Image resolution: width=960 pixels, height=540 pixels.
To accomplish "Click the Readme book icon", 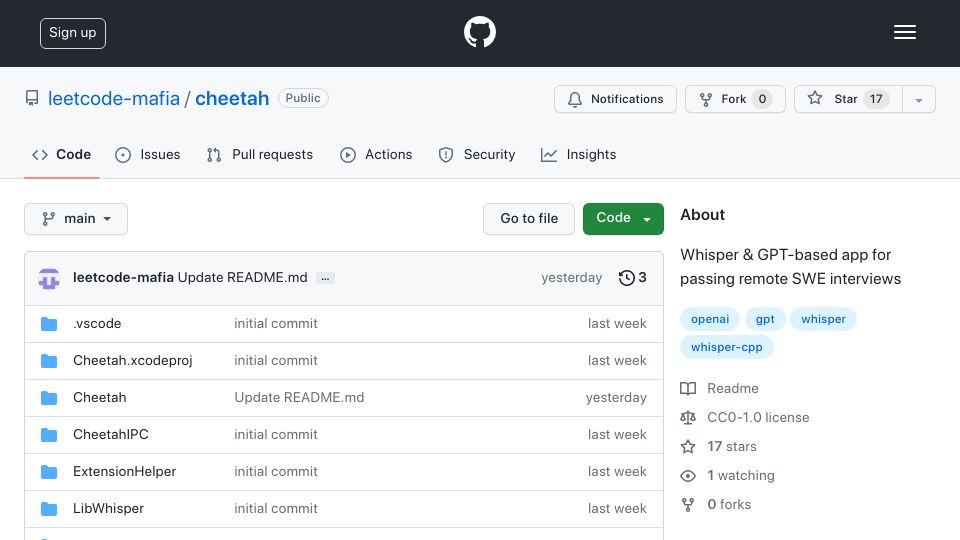I will [688, 389].
